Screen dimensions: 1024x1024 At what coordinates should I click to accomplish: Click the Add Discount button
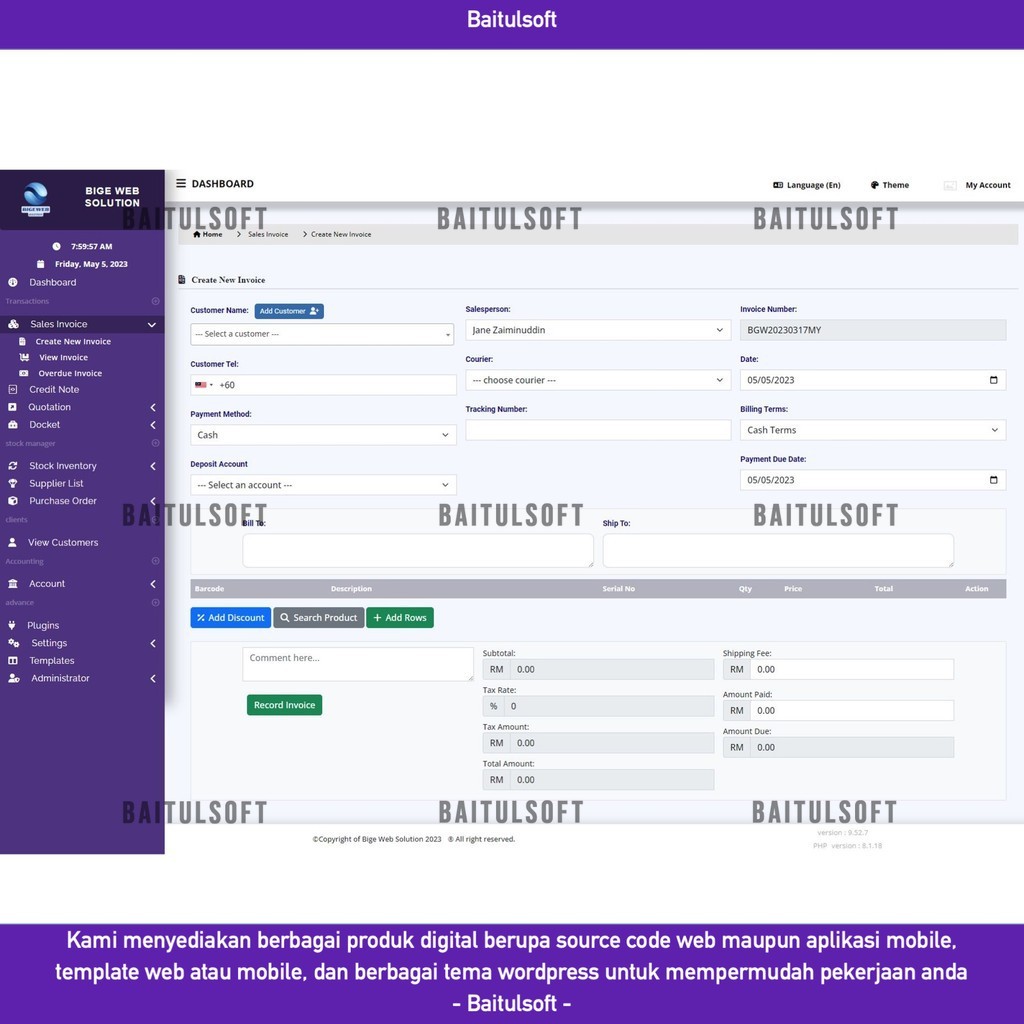click(x=231, y=617)
